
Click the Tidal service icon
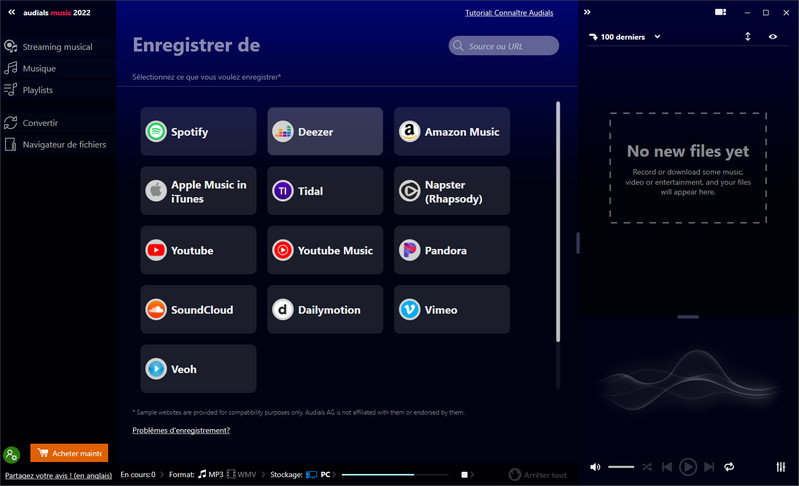[x=283, y=191]
